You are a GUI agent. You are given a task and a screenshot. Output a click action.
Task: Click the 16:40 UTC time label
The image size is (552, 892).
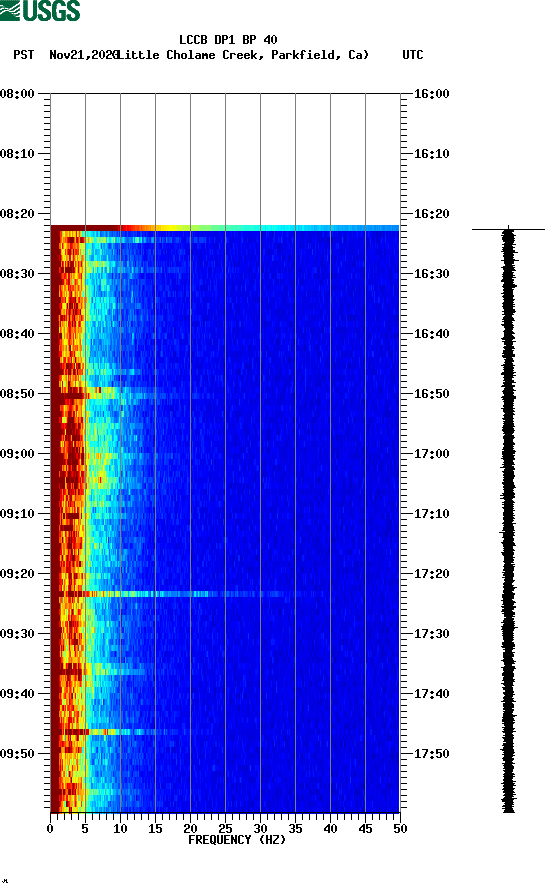pos(431,334)
